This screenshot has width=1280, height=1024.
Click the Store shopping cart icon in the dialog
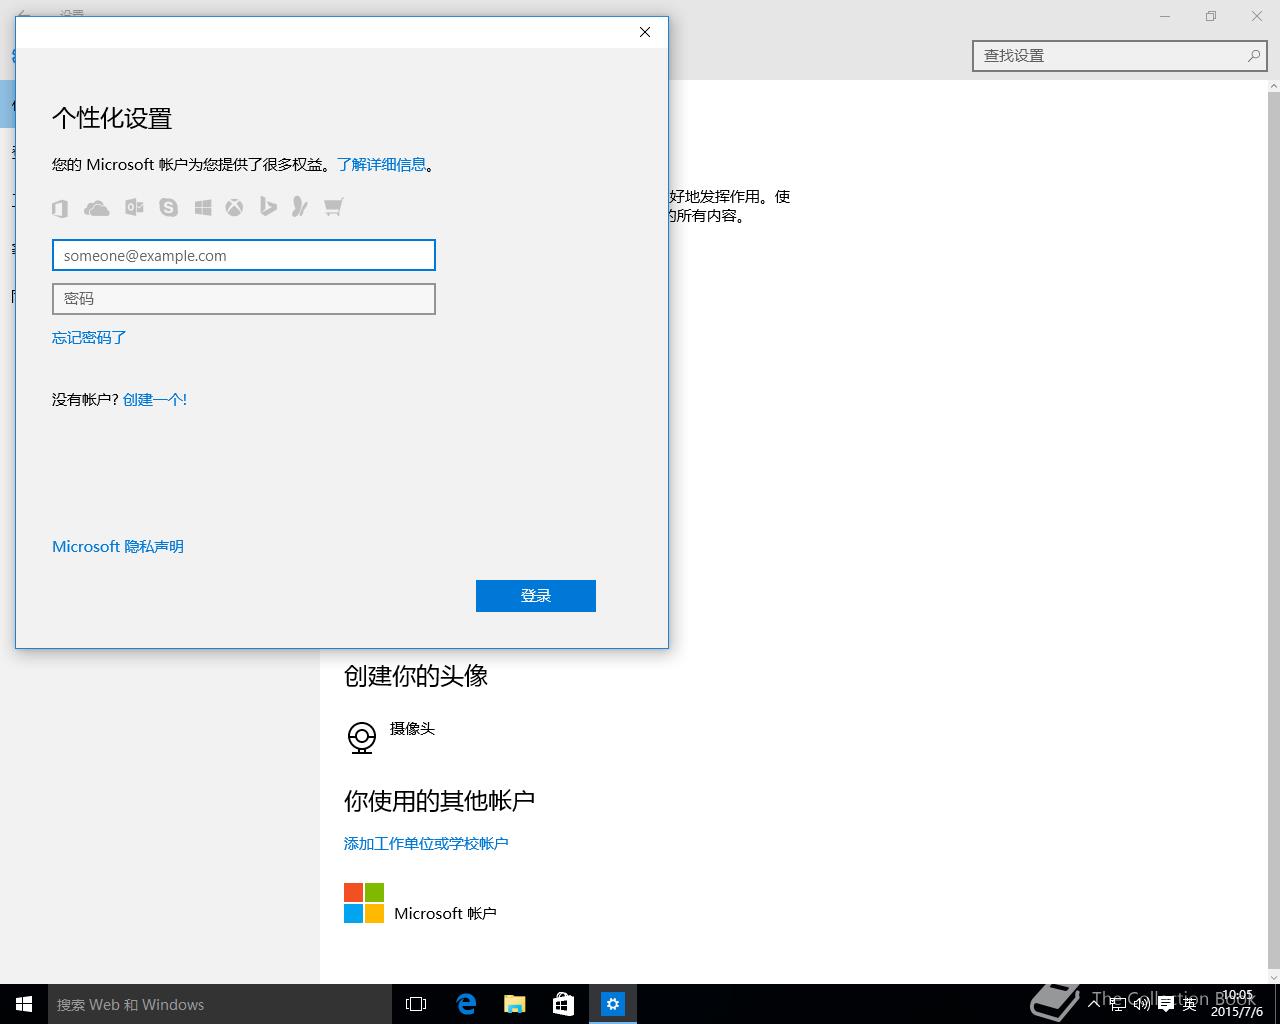point(333,207)
